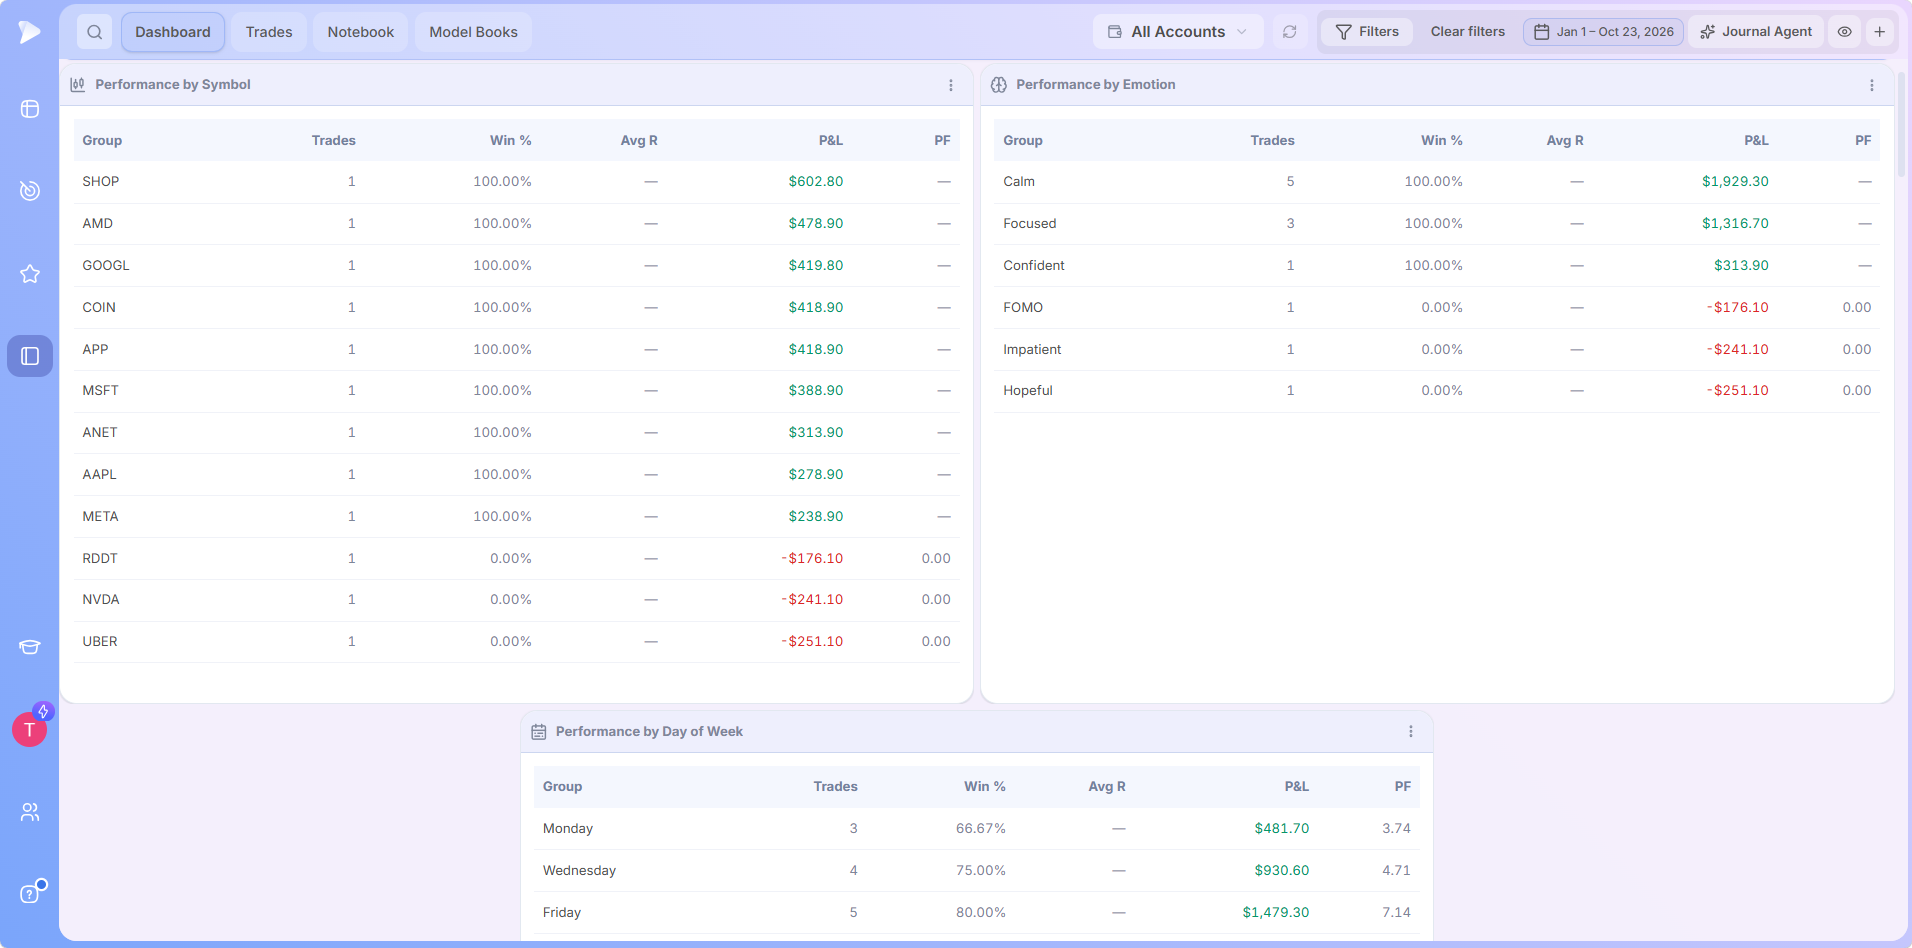Toggle the eye visibility button
The width and height of the screenshot is (1912, 948).
pos(1845,32)
